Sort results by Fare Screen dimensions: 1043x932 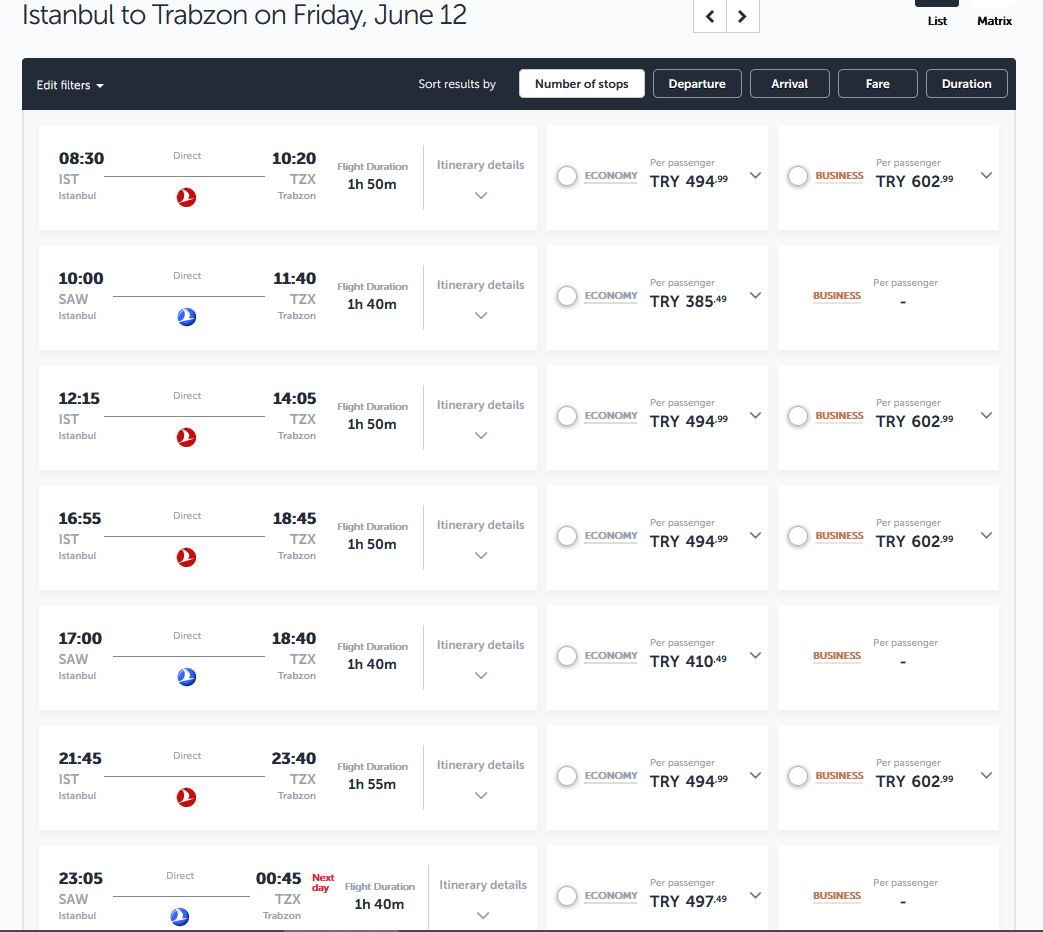[877, 84]
